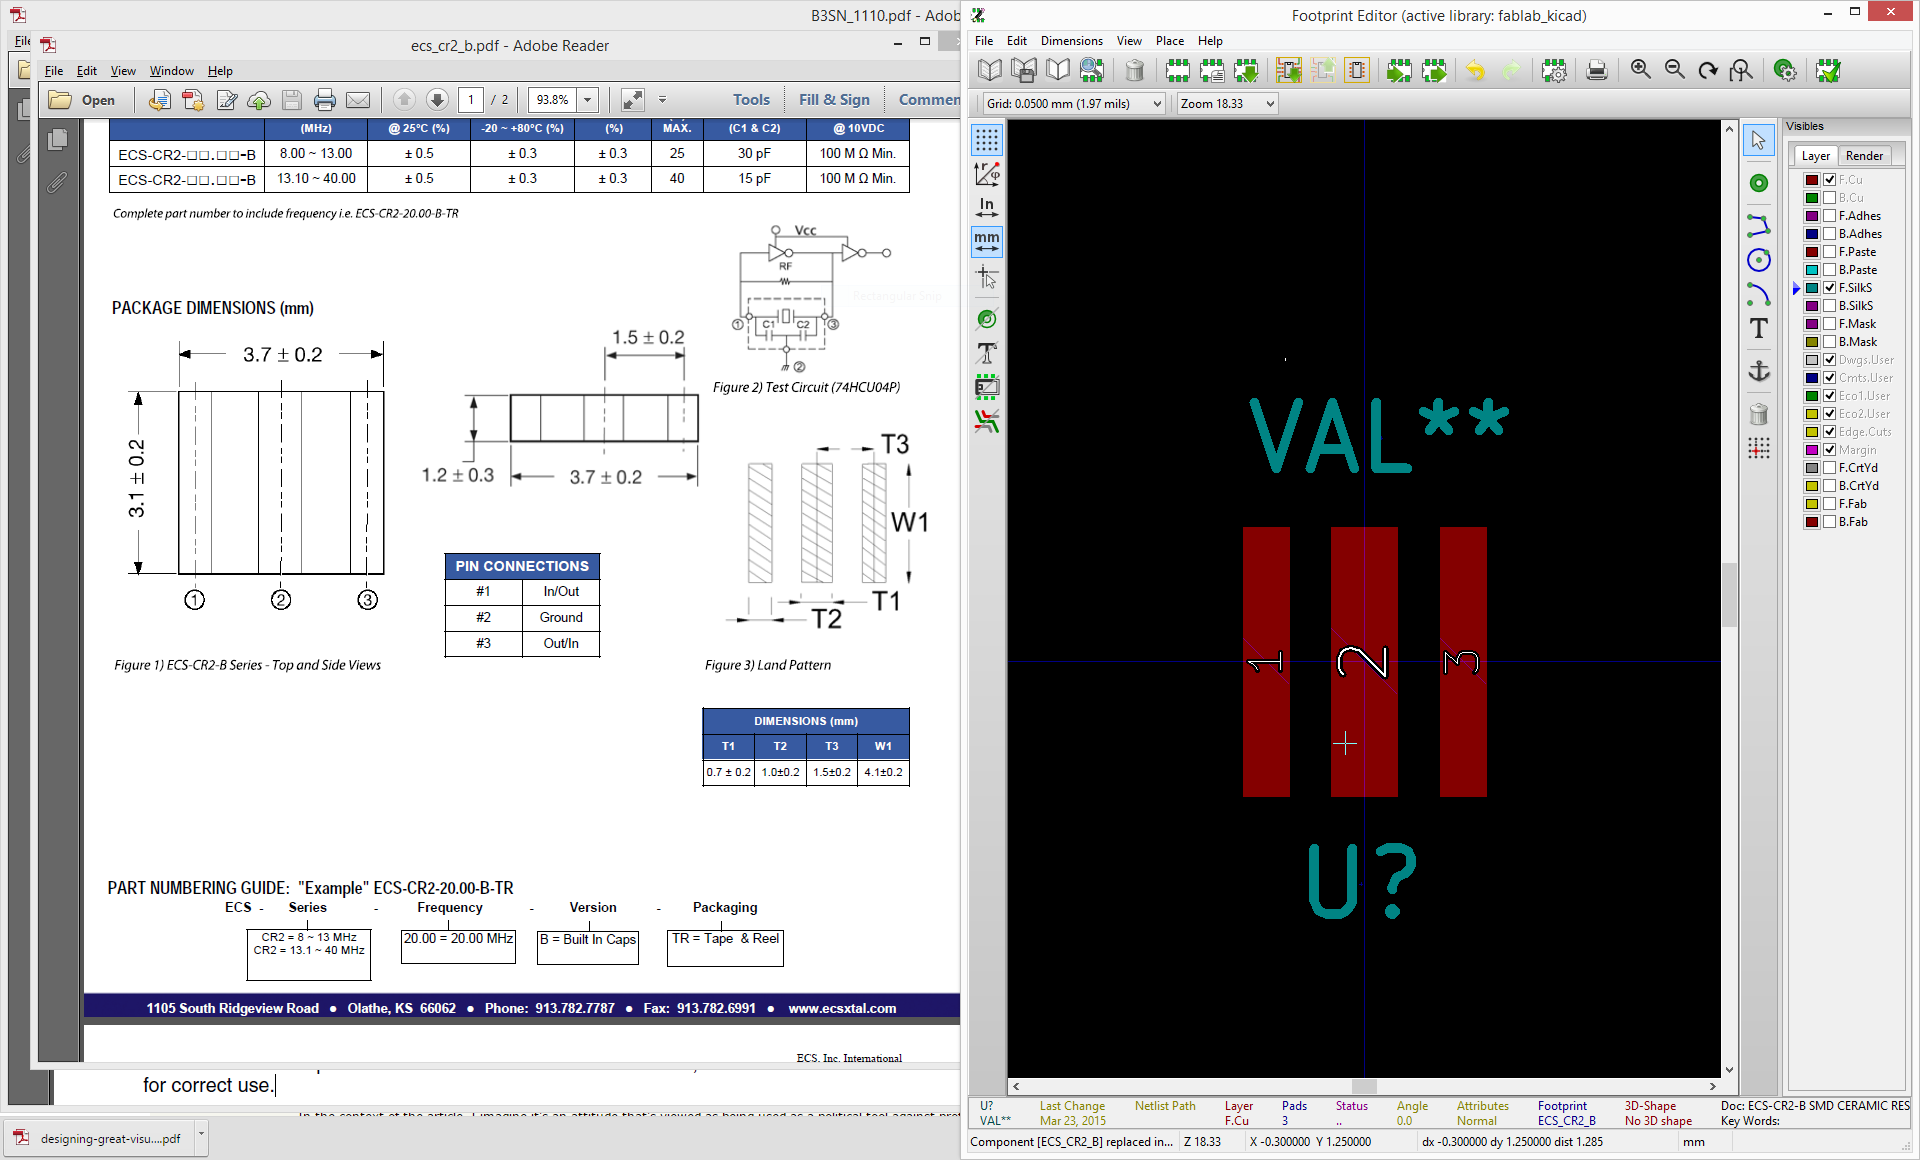The image size is (1920, 1160).
Task: Click the Undo arrow in Footprint Editor
Action: 1475,70
